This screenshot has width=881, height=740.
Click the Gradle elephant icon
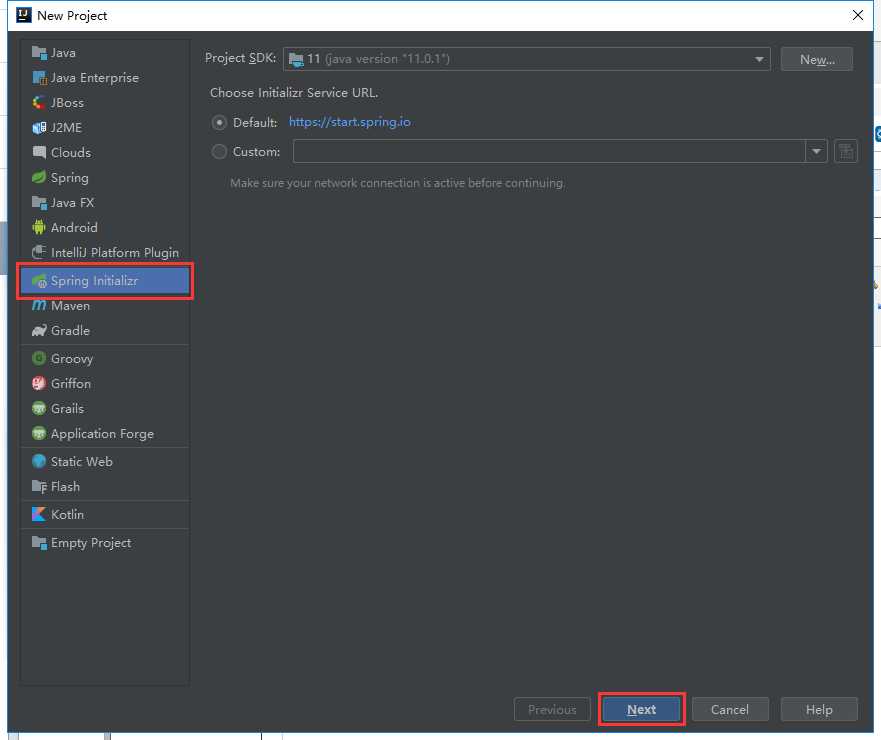(39, 330)
